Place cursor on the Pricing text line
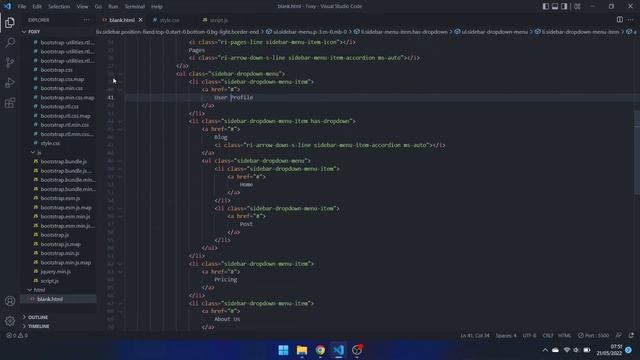This screenshot has height=360, width=640. 225,280
